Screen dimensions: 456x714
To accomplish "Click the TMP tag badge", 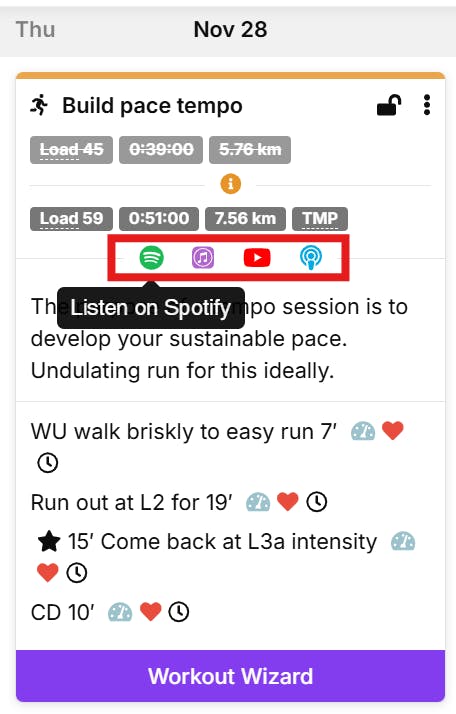I will click(x=320, y=219).
